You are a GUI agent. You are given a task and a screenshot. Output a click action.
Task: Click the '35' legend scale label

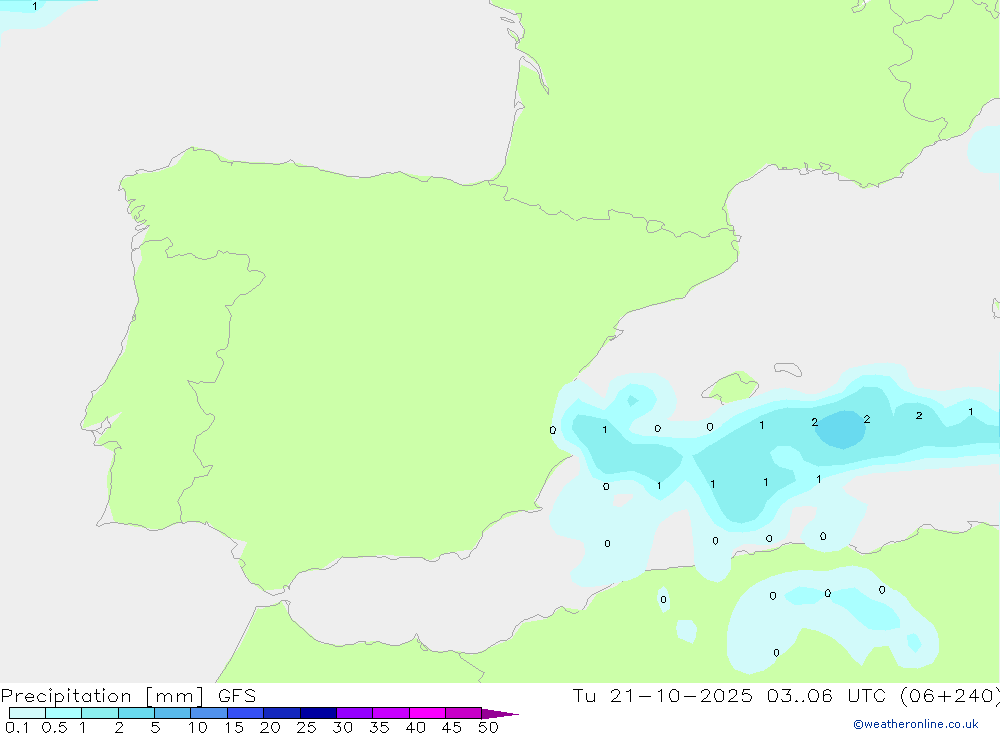379,727
